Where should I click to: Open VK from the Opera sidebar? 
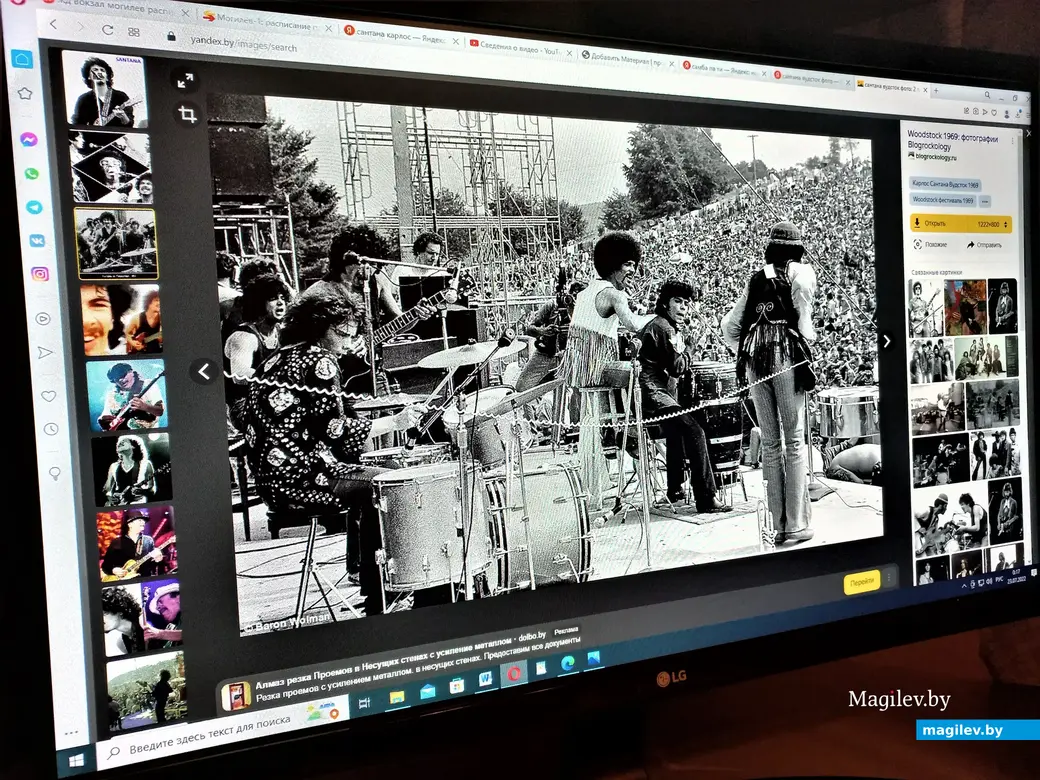pos(37,240)
